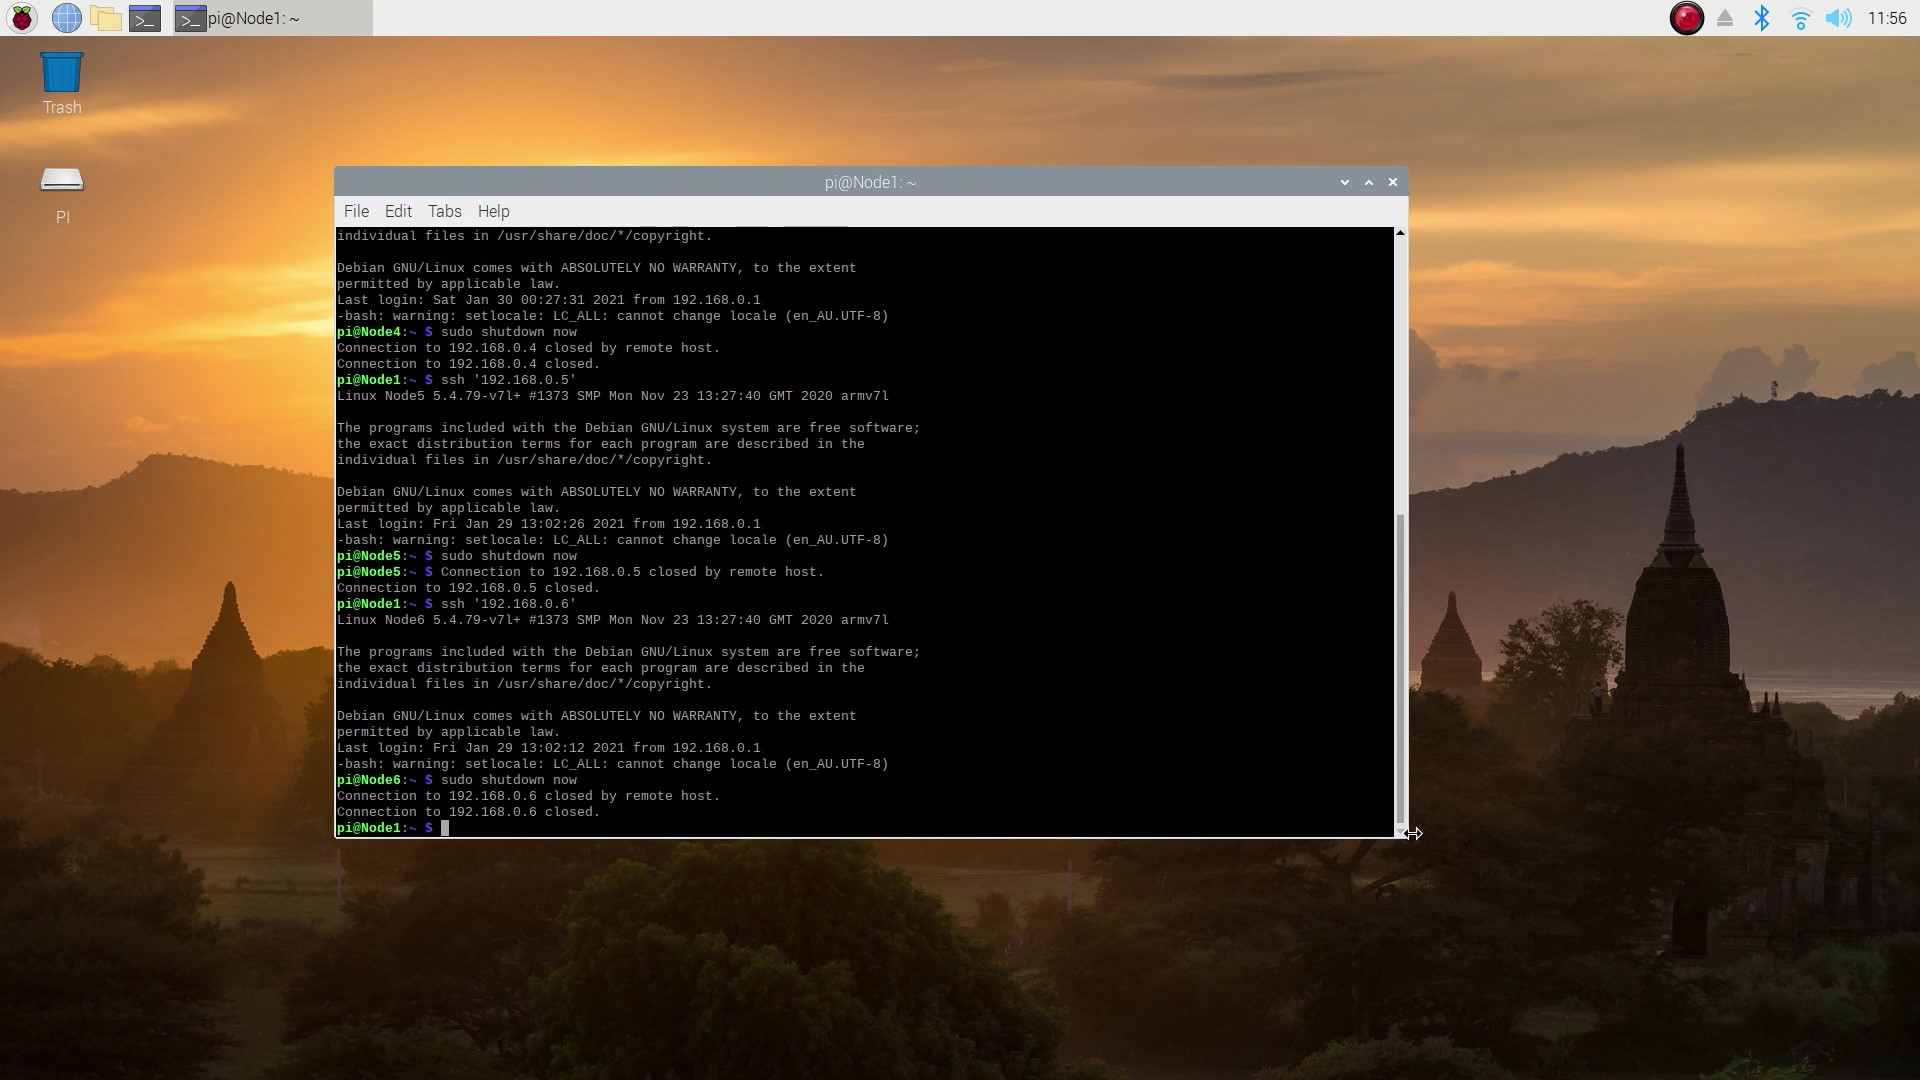
Task: Open the Wi-Fi network menu
Action: [x=1800, y=18]
